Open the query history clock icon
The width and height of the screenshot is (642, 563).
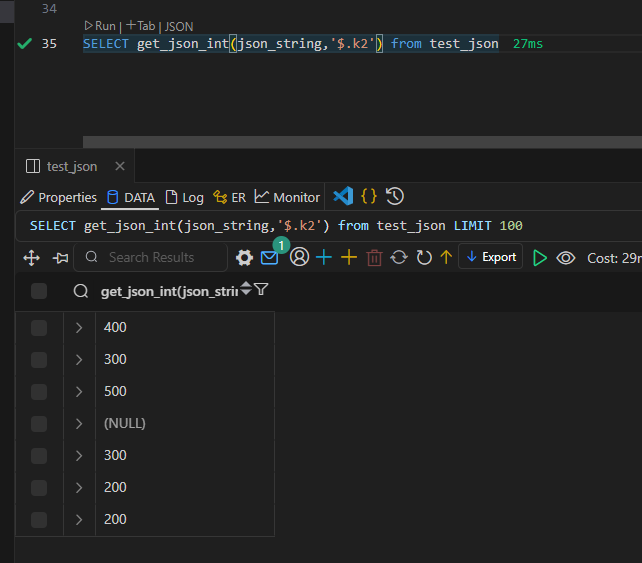coord(395,196)
